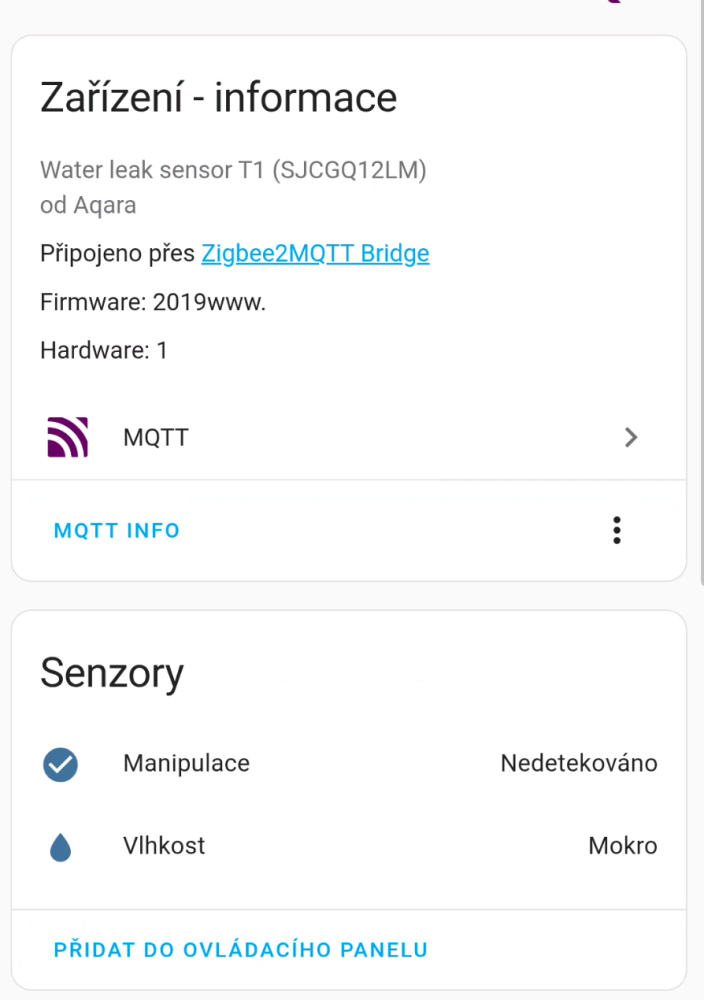Click MQTT INFO
Image resolution: width=704 pixels, height=1000 pixels.
coord(116,530)
